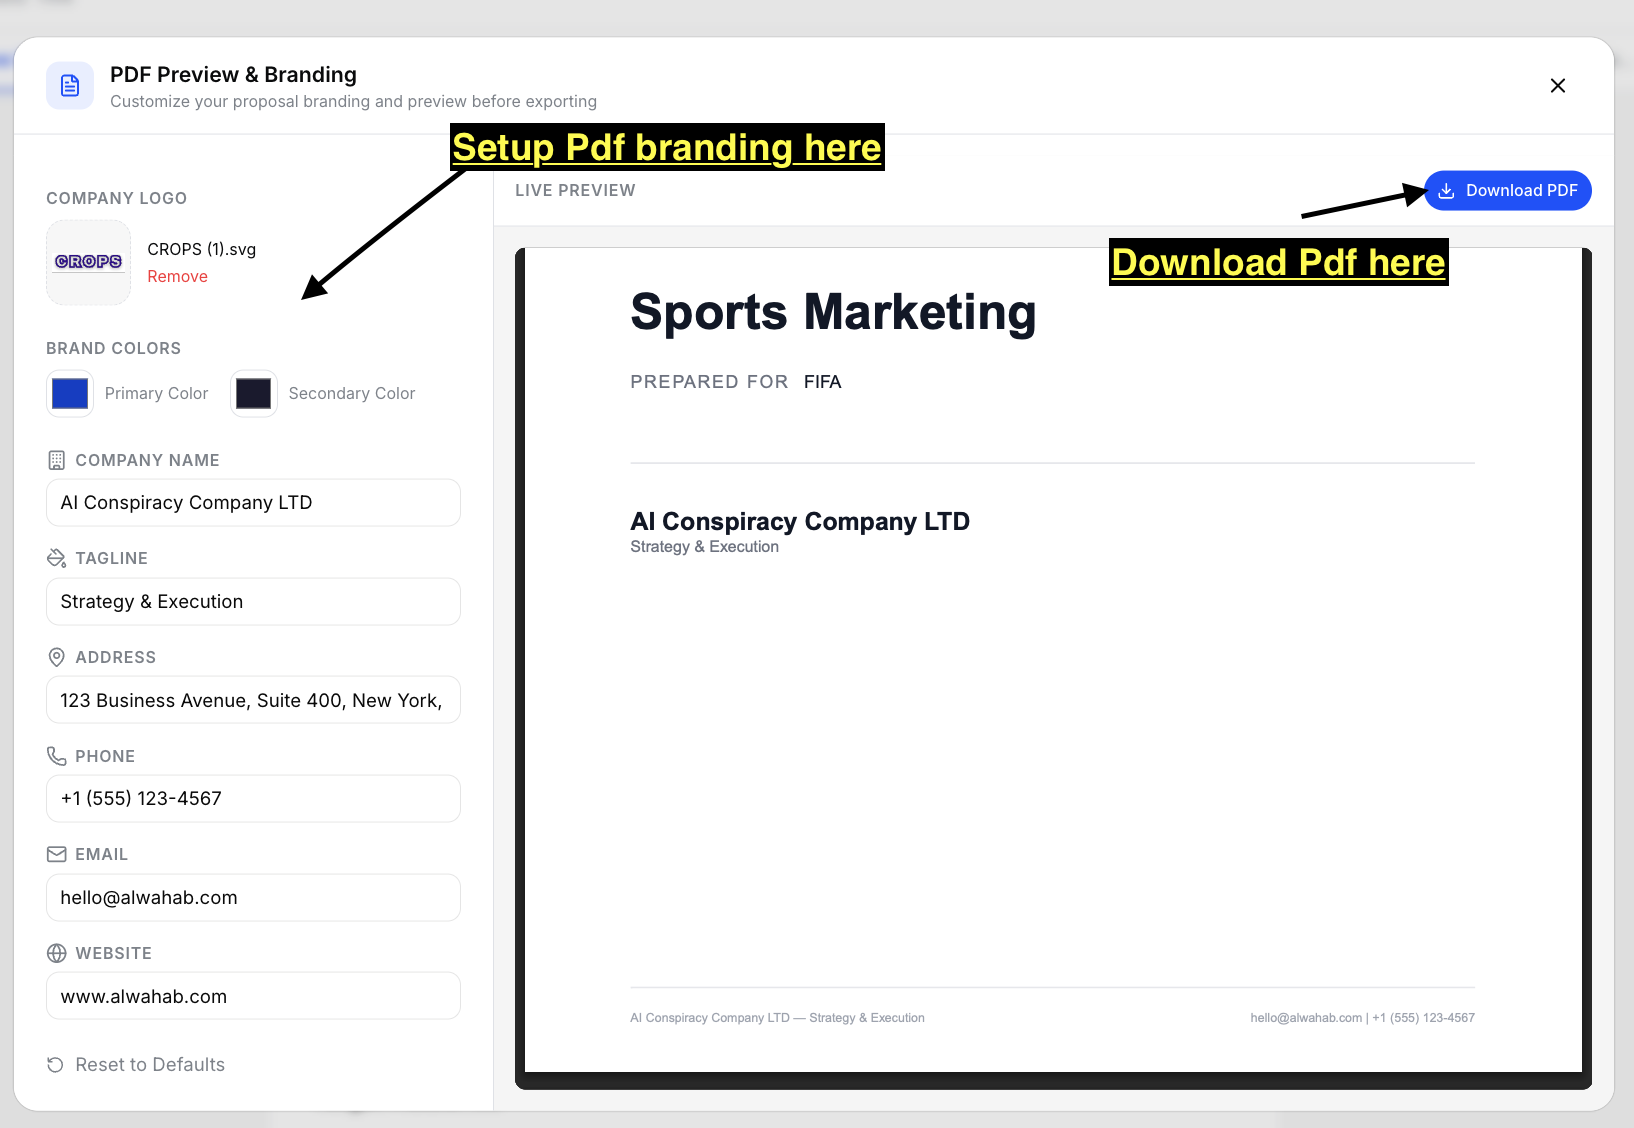Click the preview footer company name text
This screenshot has width=1634, height=1128.
(x=777, y=1018)
